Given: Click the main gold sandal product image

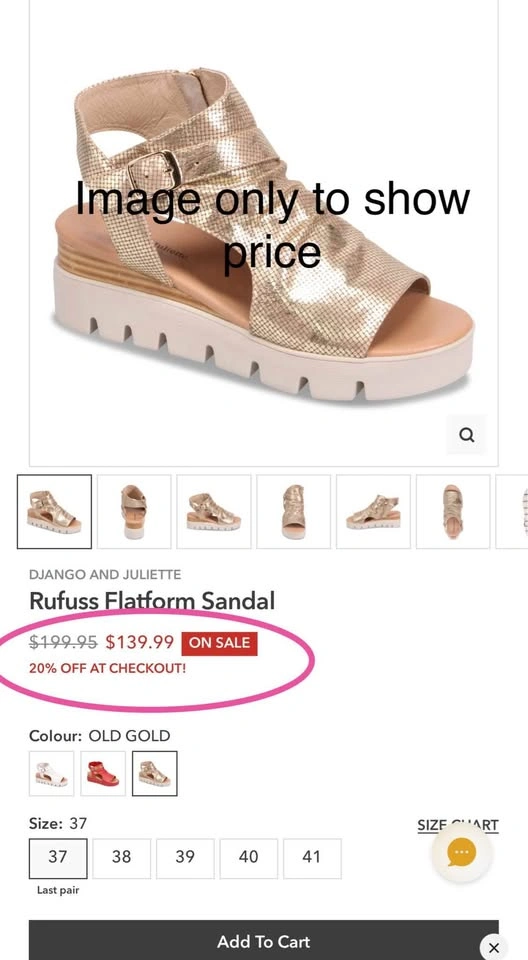Looking at the screenshot, I should pos(263,233).
